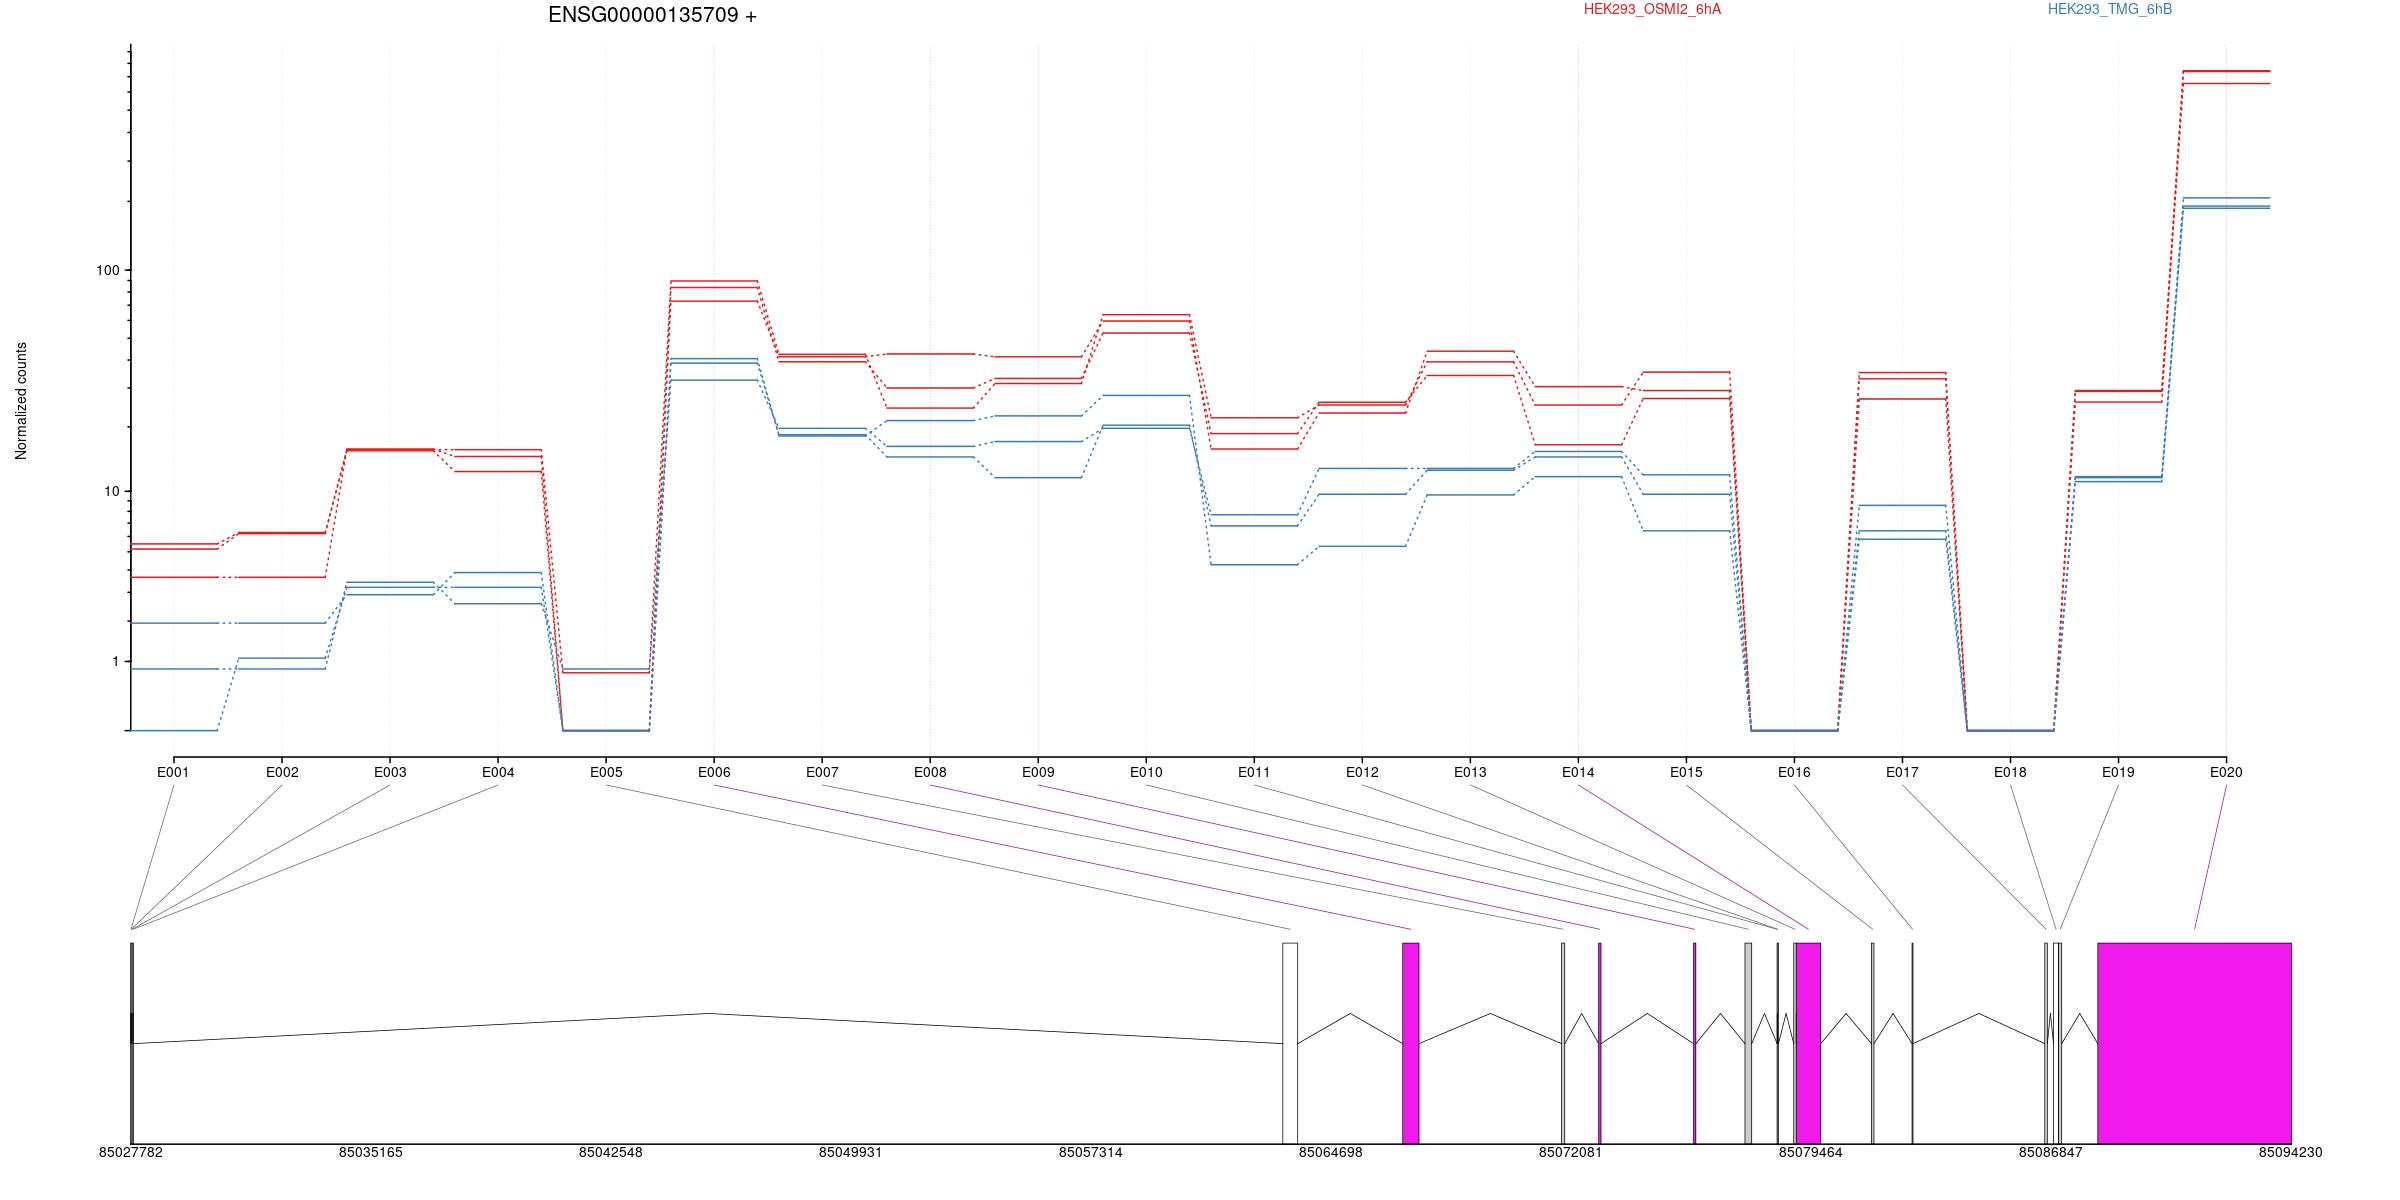The image size is (2400, 1200).
Task: Click the Normalized counts axis label
Action: coord(21,401)
